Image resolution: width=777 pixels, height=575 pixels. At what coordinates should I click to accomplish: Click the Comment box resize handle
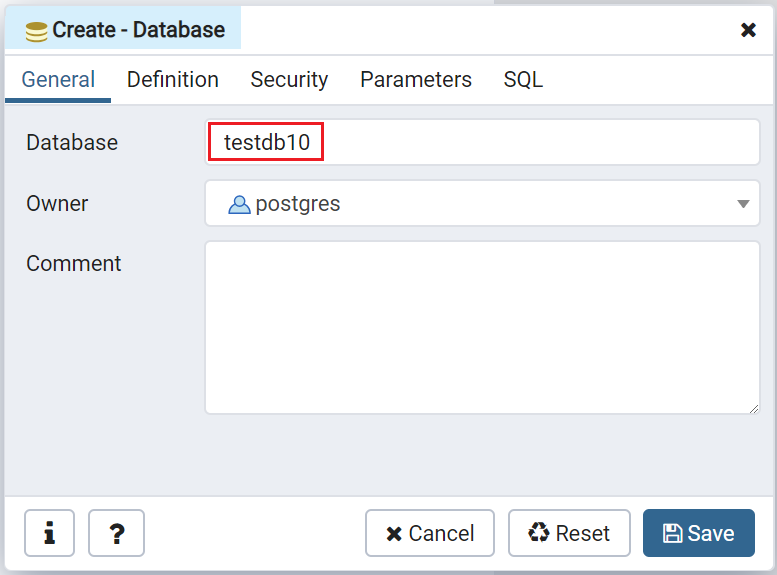[x=753, y=407]
